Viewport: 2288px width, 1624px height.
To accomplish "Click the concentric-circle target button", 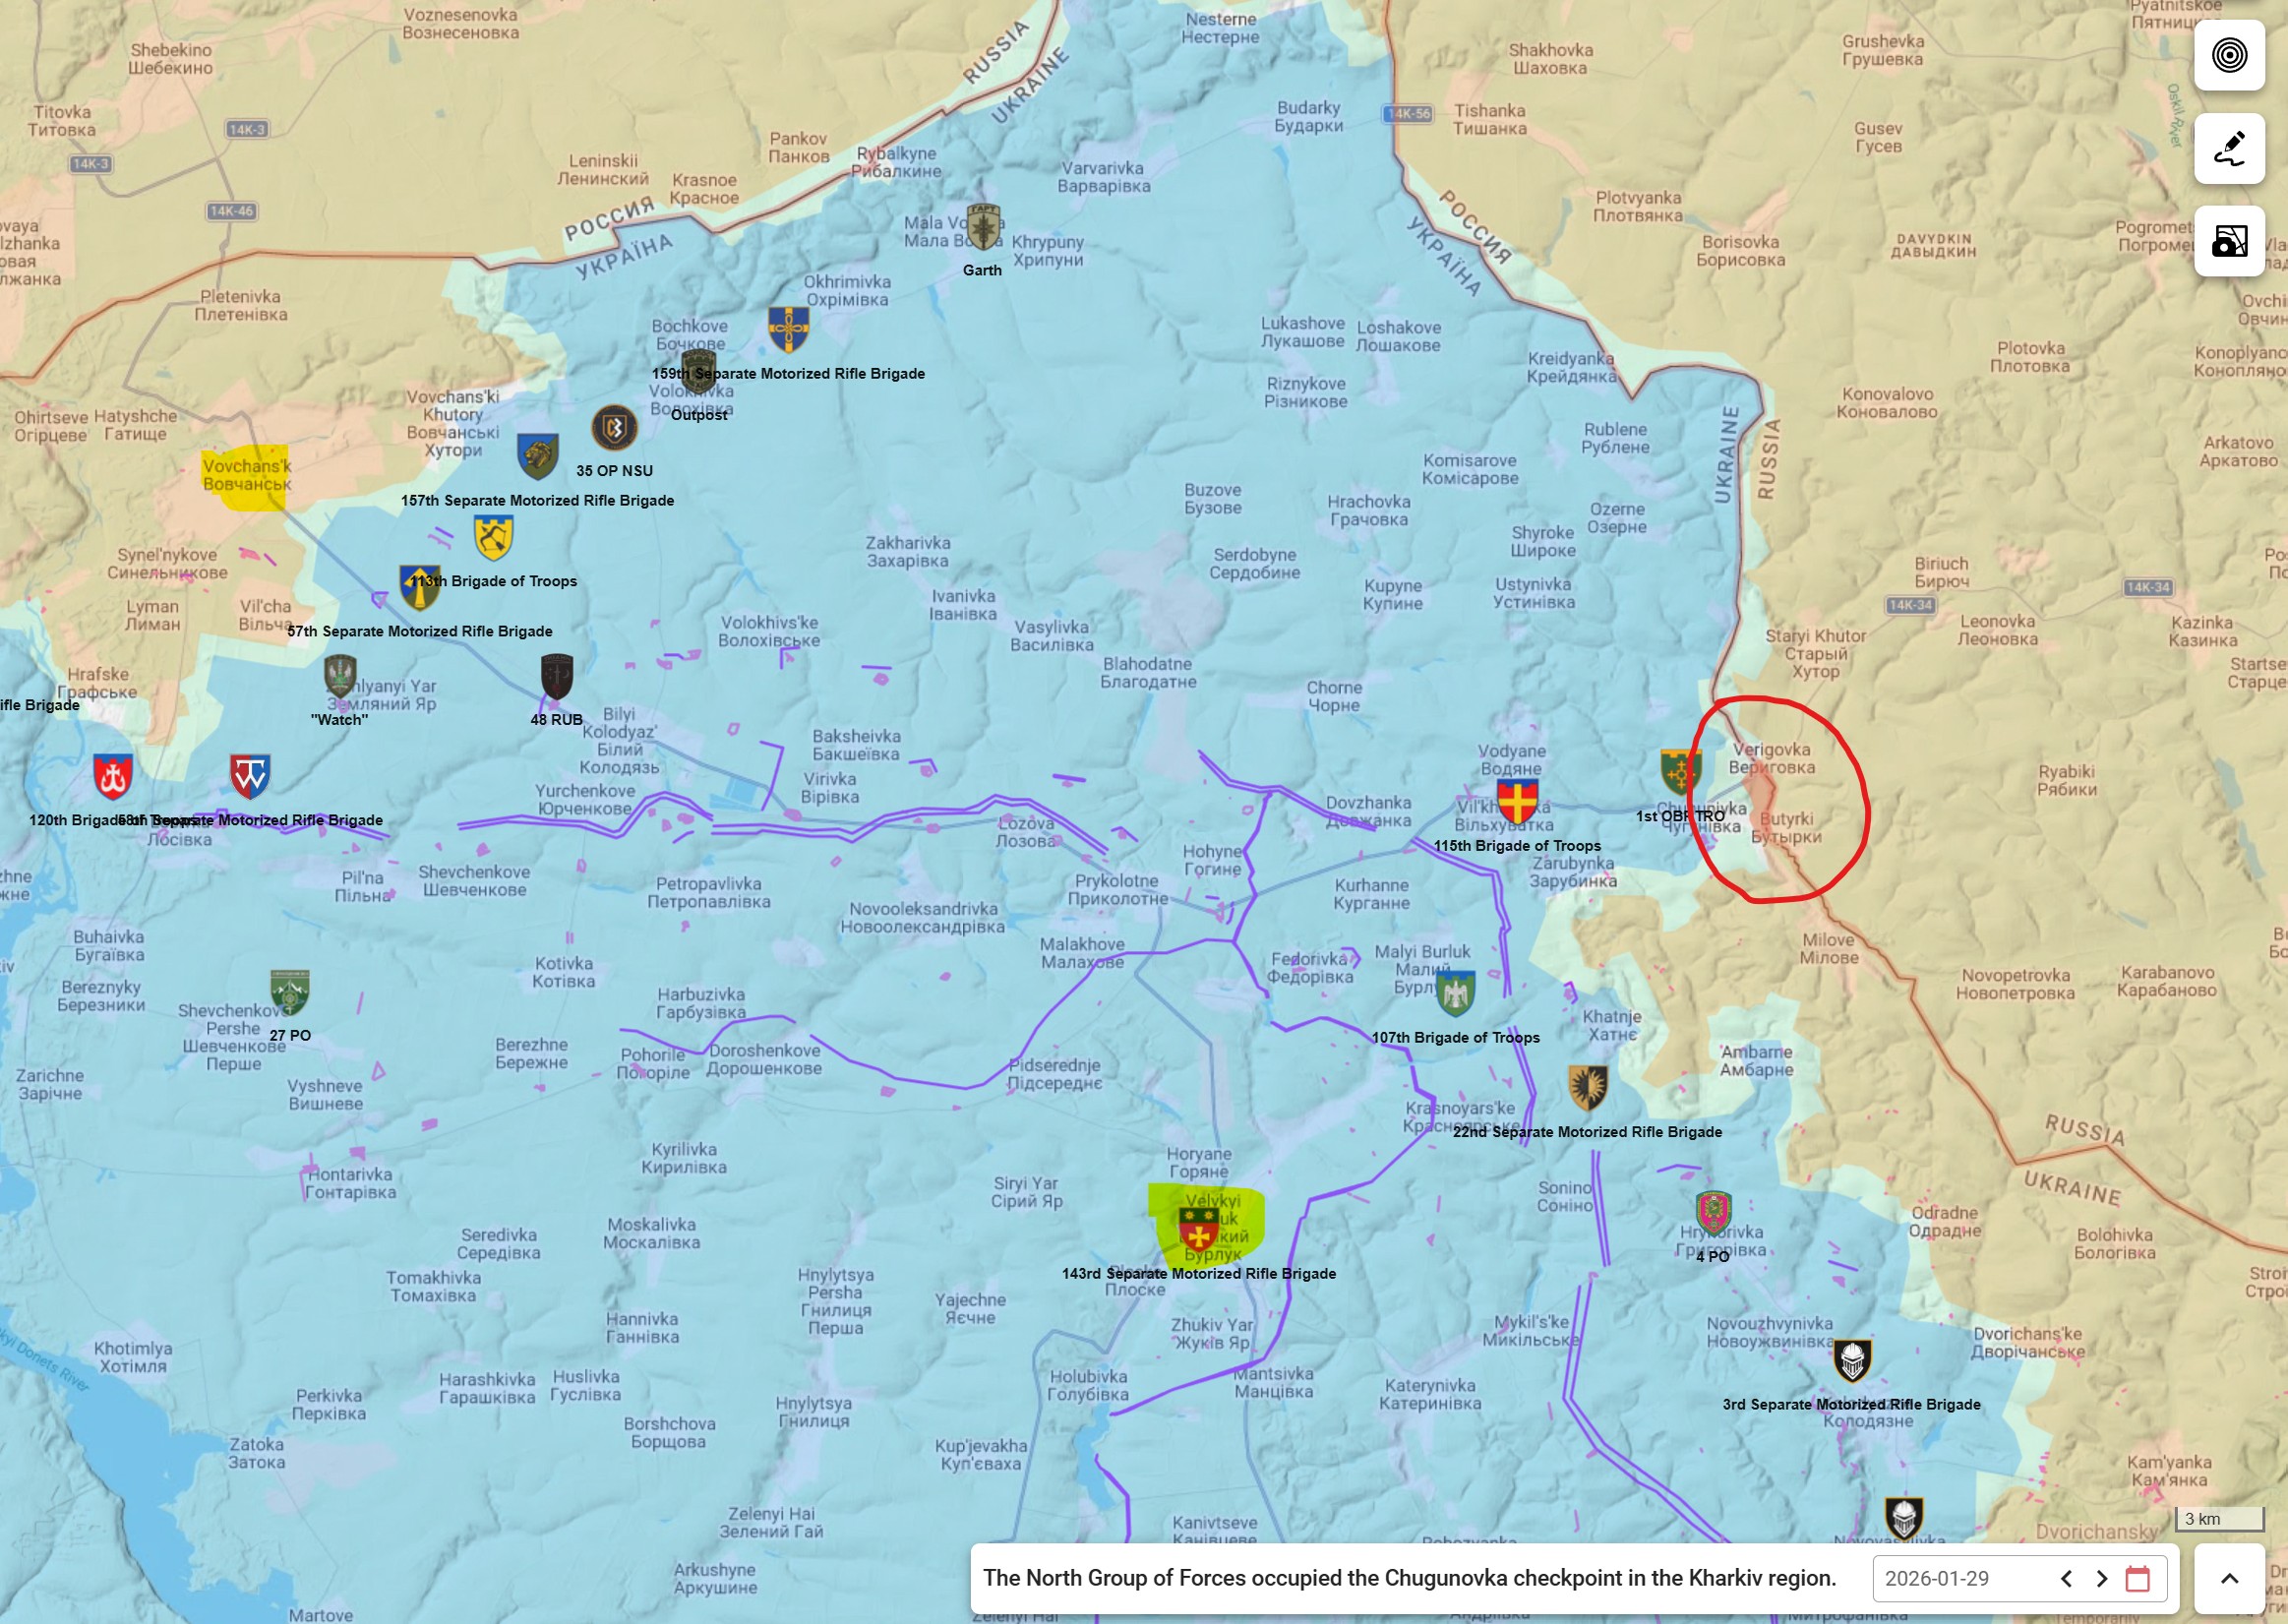I will pyautogui.click(x=2229, y=55).
